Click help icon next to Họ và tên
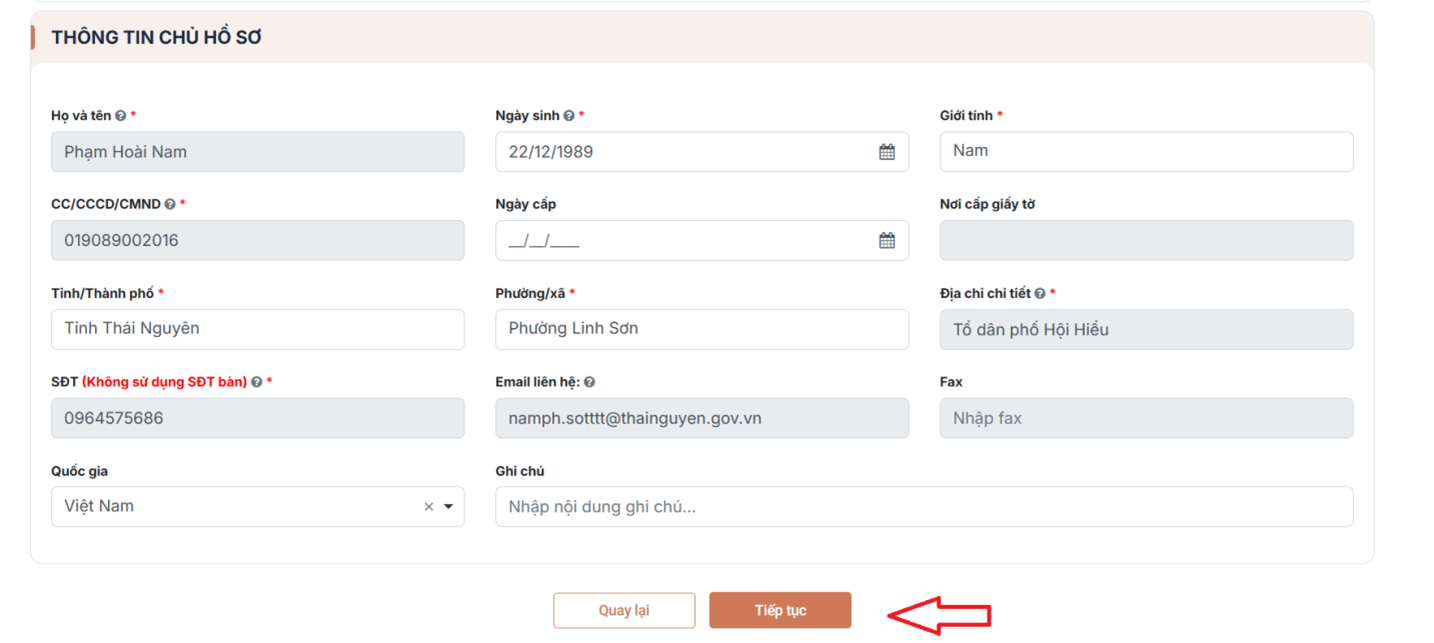The width and height of the screenshot is (1434, 643). [x=120, y=116]
